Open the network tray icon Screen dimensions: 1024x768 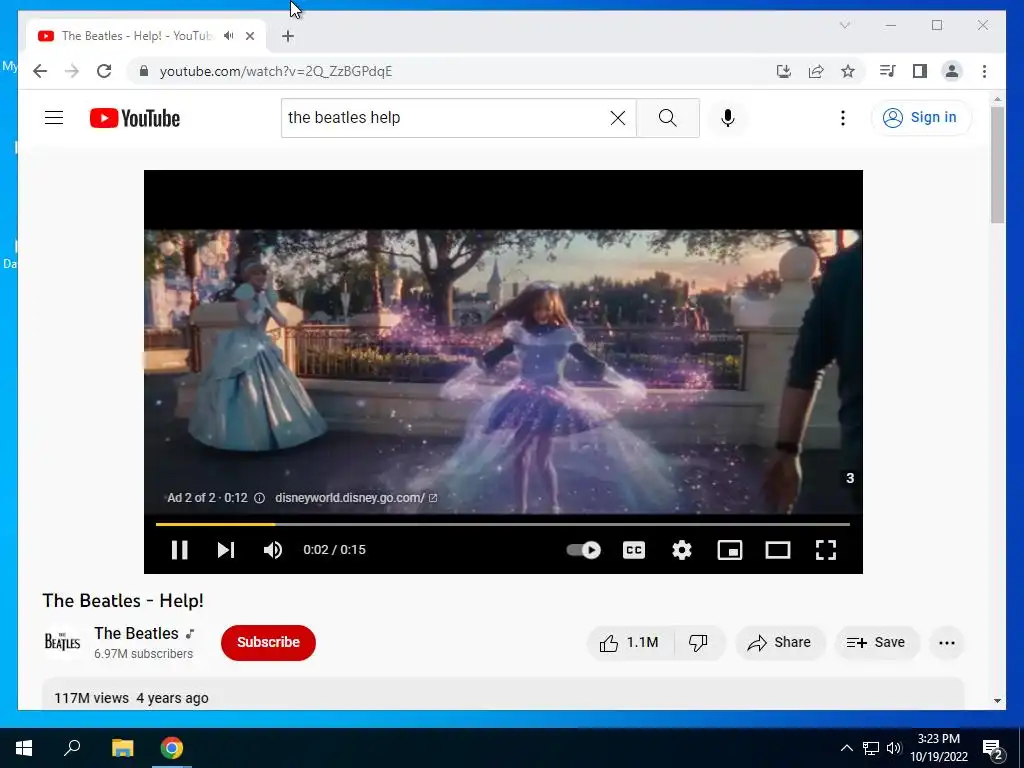[871, 748]
